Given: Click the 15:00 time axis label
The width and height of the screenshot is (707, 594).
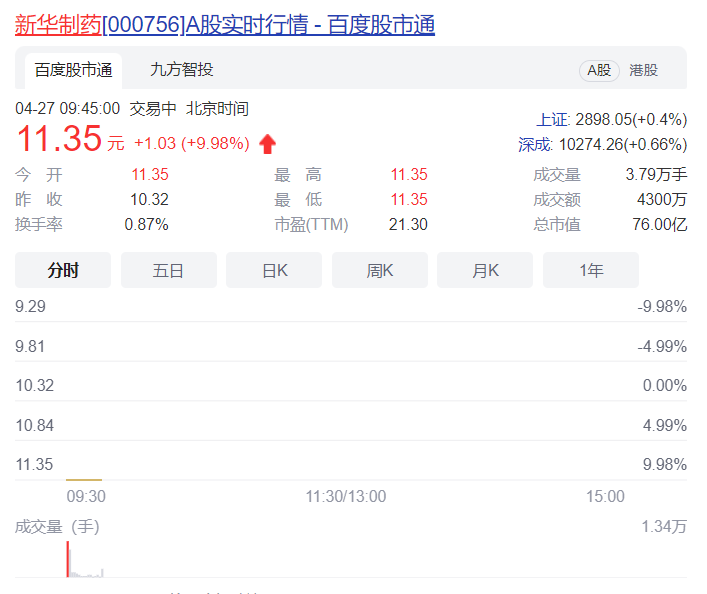Looking at the screenshot, I should point(605,497).
